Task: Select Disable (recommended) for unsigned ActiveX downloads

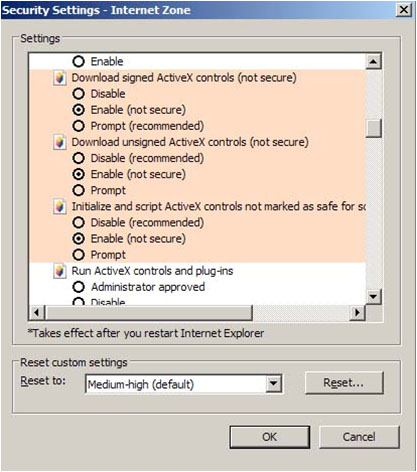Action: click(x=78, y=158)
